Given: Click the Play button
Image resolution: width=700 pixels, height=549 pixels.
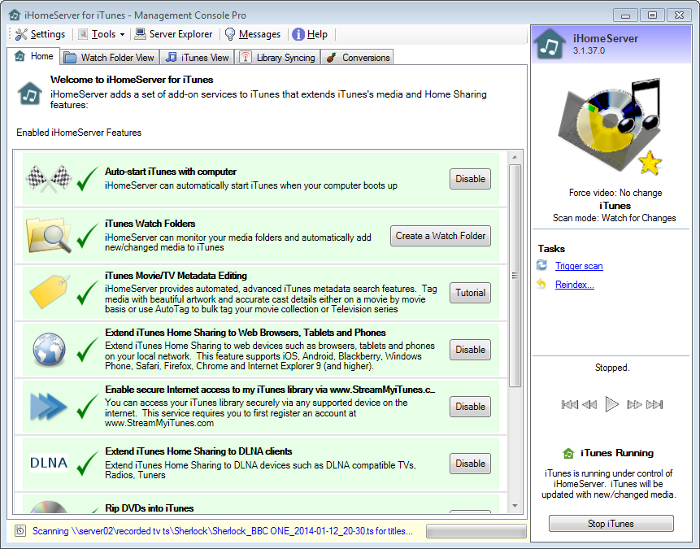Looking at the screenshot, I should point(612,404).
